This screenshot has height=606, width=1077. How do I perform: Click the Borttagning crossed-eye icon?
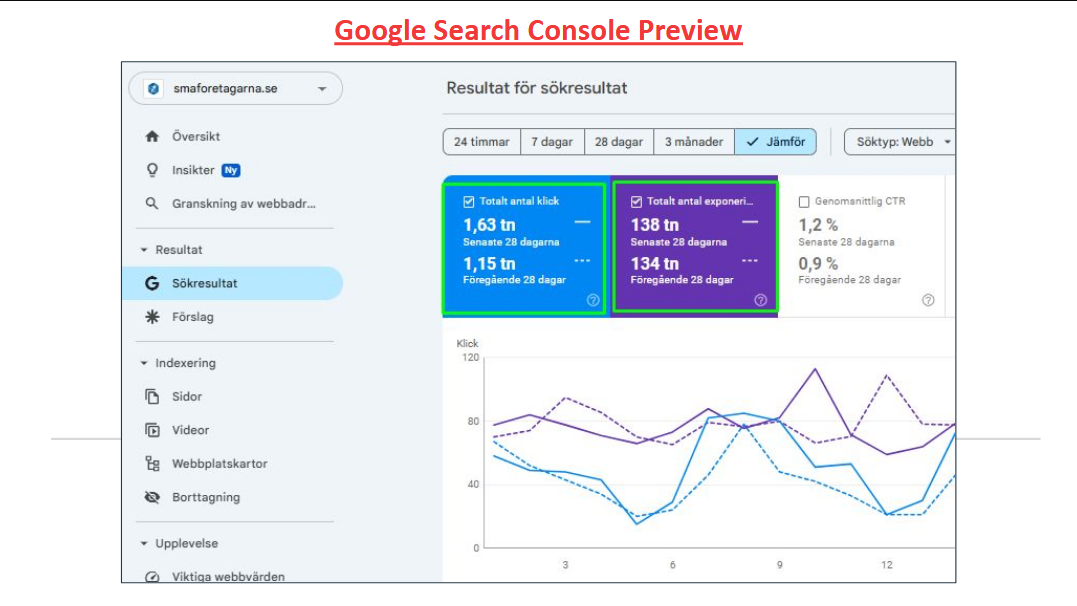coord(152,497)
